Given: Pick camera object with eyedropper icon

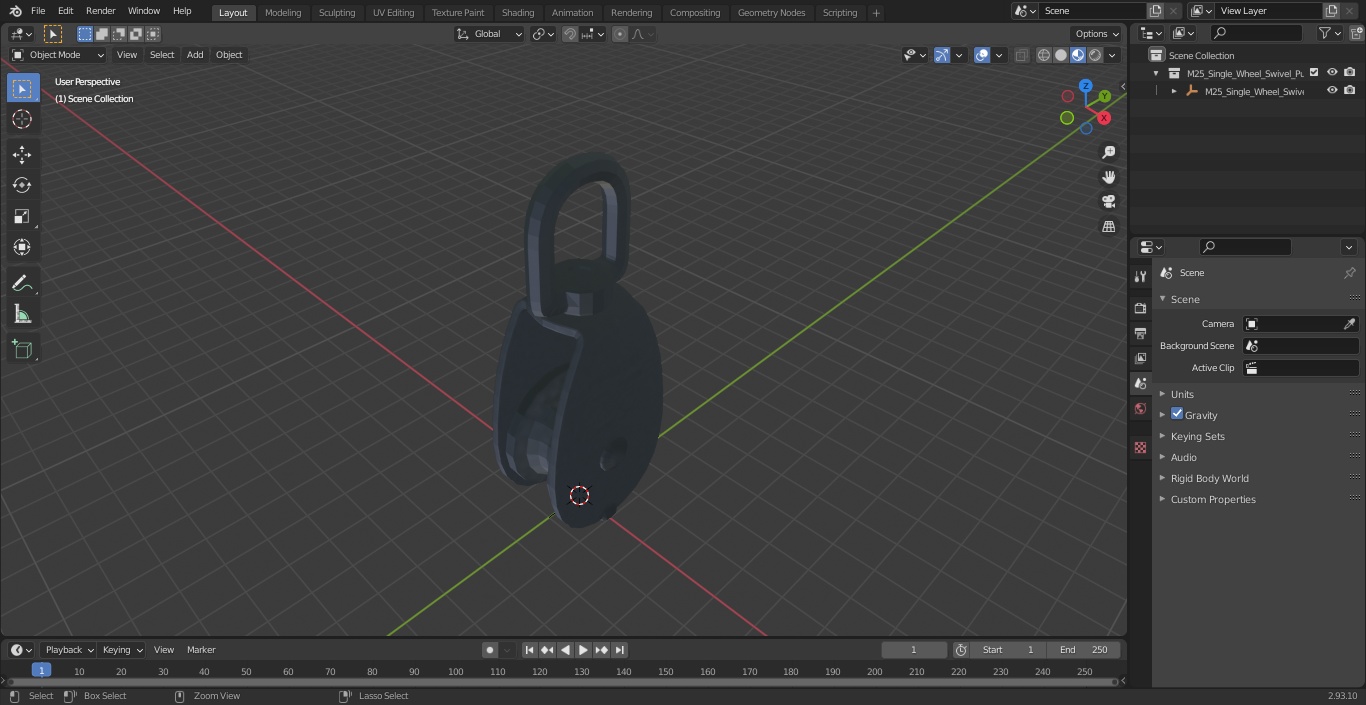Looking at the screenshot, I should (x=1349, y=324).
